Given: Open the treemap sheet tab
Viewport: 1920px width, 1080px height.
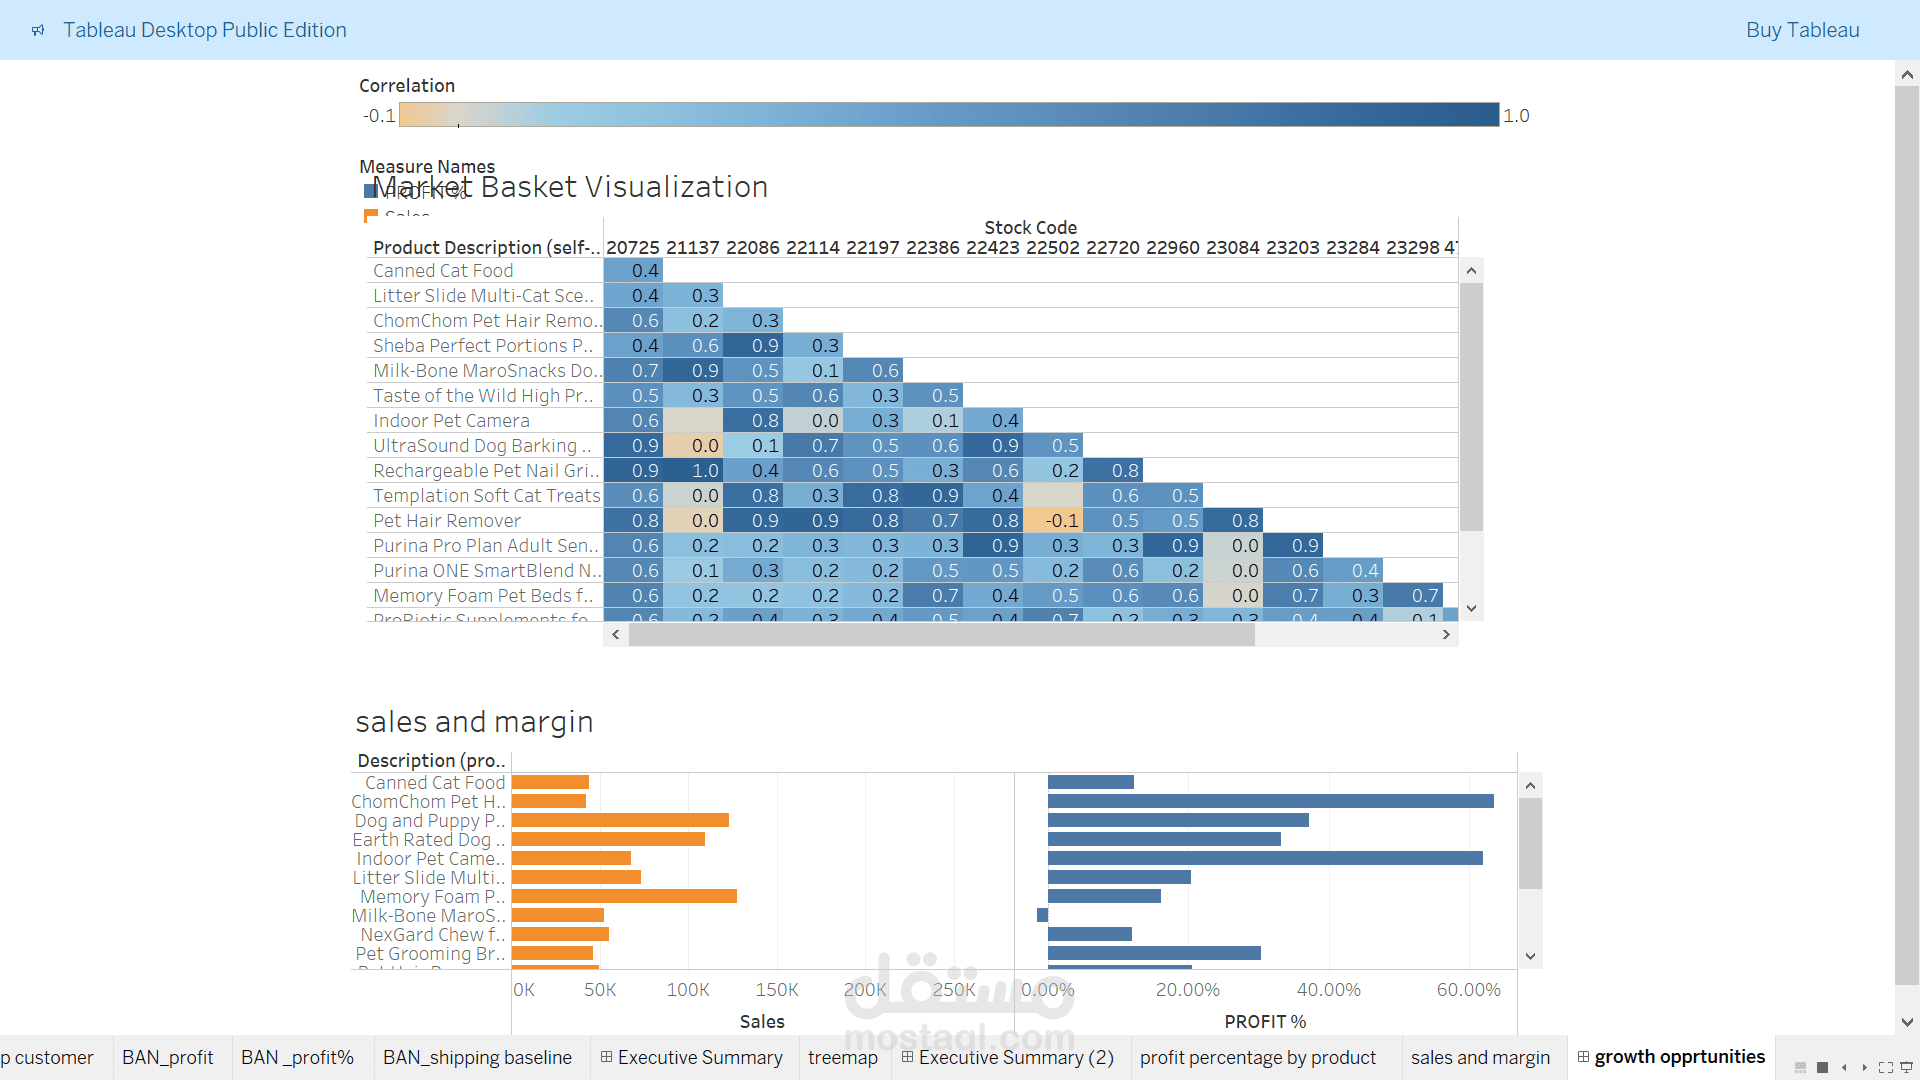Looking at the screenshot, I should [x=843, y=1058].
